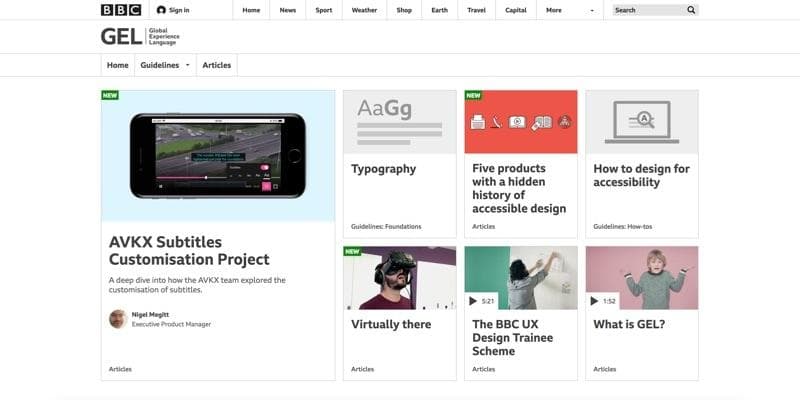Image resolution: width=800 pixels, height=400 pixels.
Task: Open Earth in BBC top bar
Action: click(x=439, y=10)
